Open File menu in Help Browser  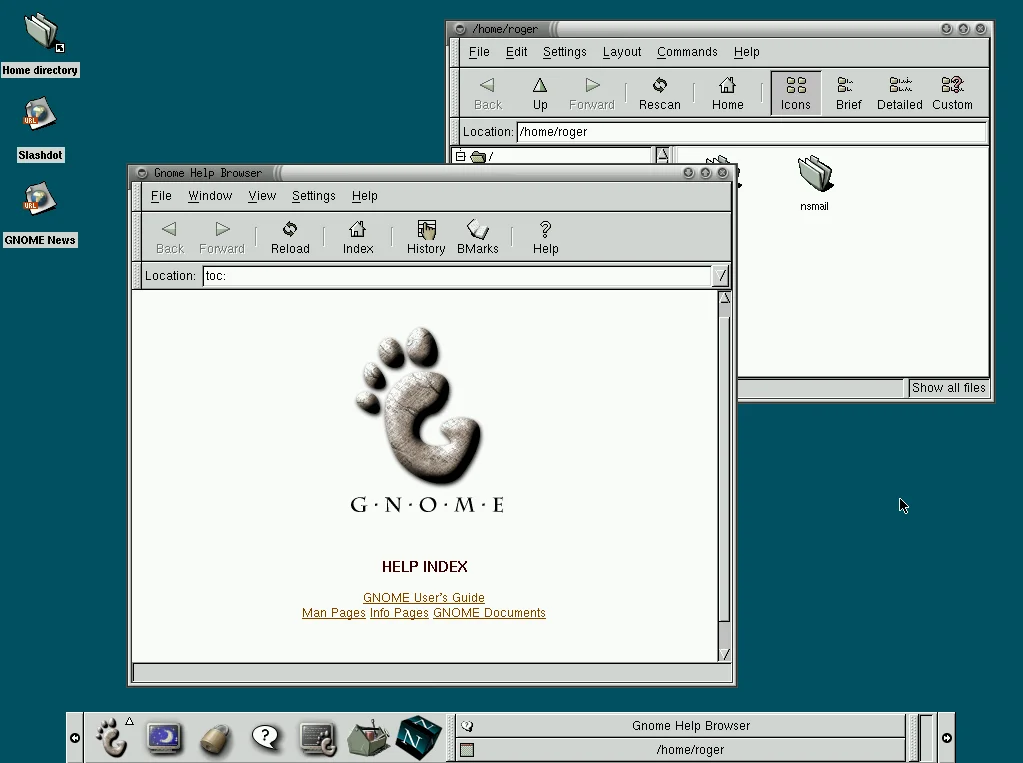tap(161, 196)
